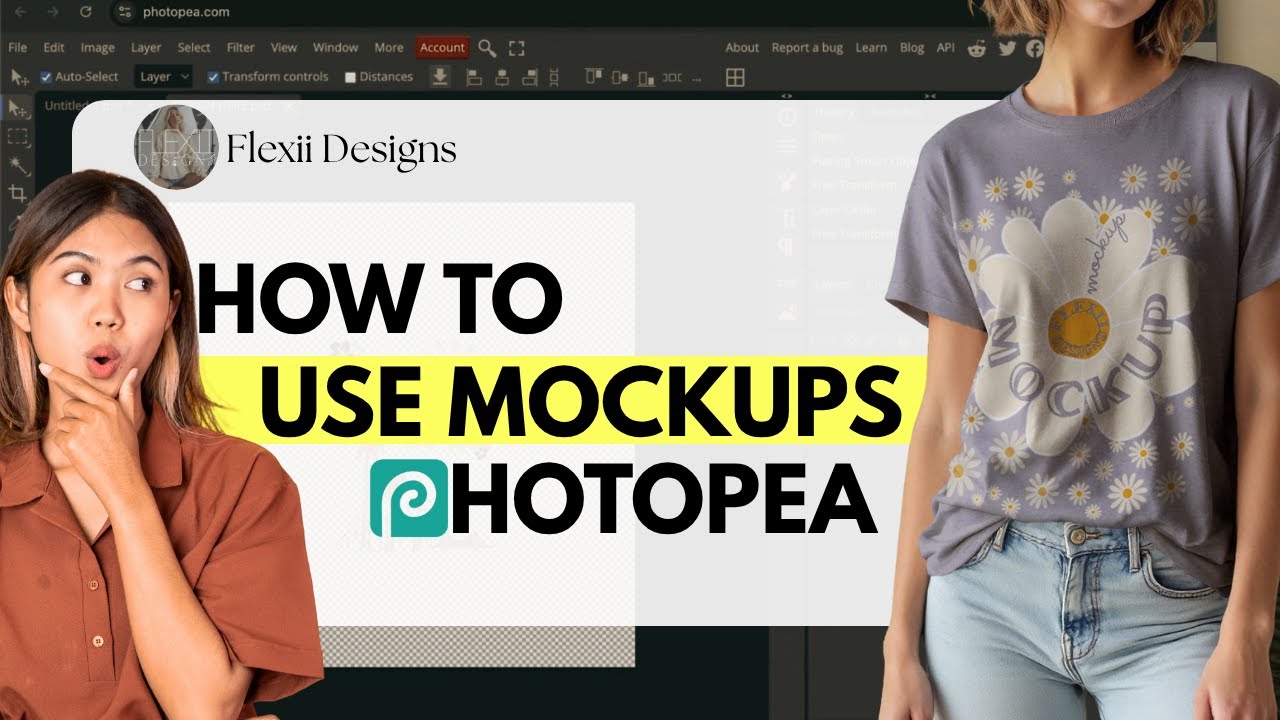Viewport: 1280px width, 720px height.
Task: Toggle fullscreen mode icon
Action: [x=517, y=47]
